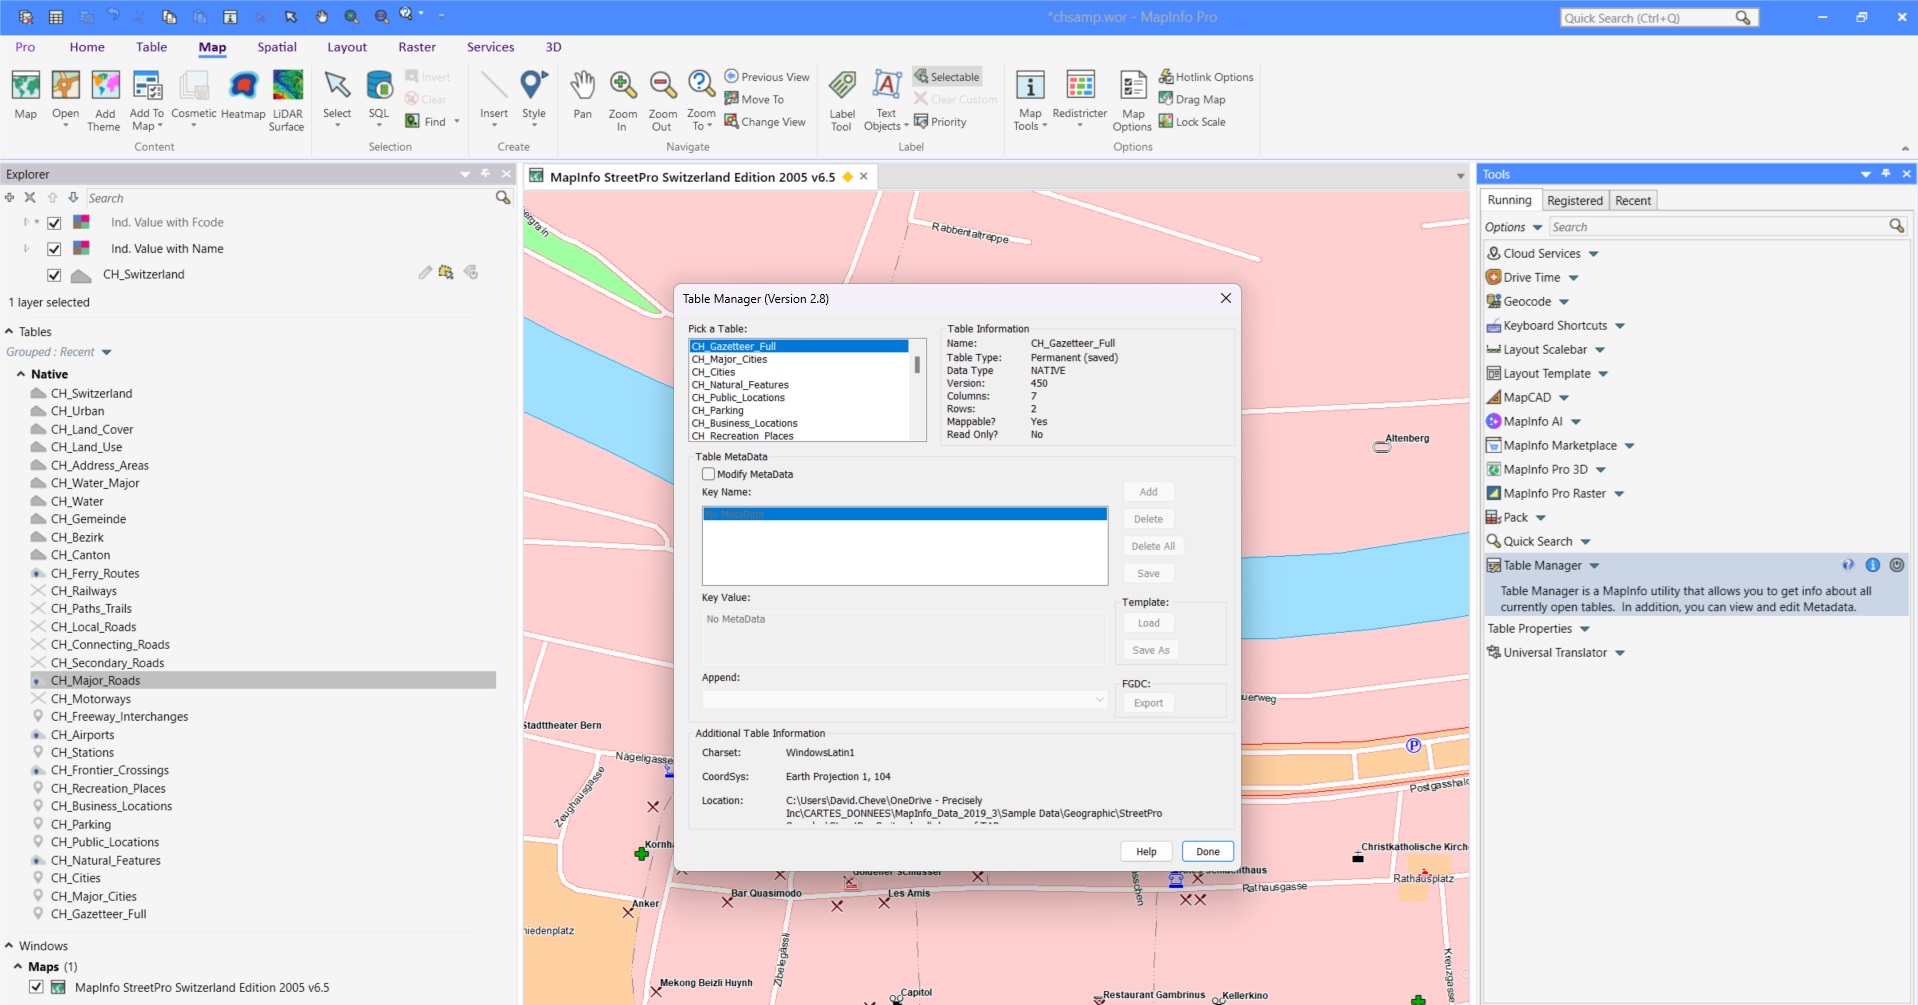Viewport: 1918px width, 1005px height.
Task: Expand the Geocode dropdown arrow
Action: (1564, 302)
